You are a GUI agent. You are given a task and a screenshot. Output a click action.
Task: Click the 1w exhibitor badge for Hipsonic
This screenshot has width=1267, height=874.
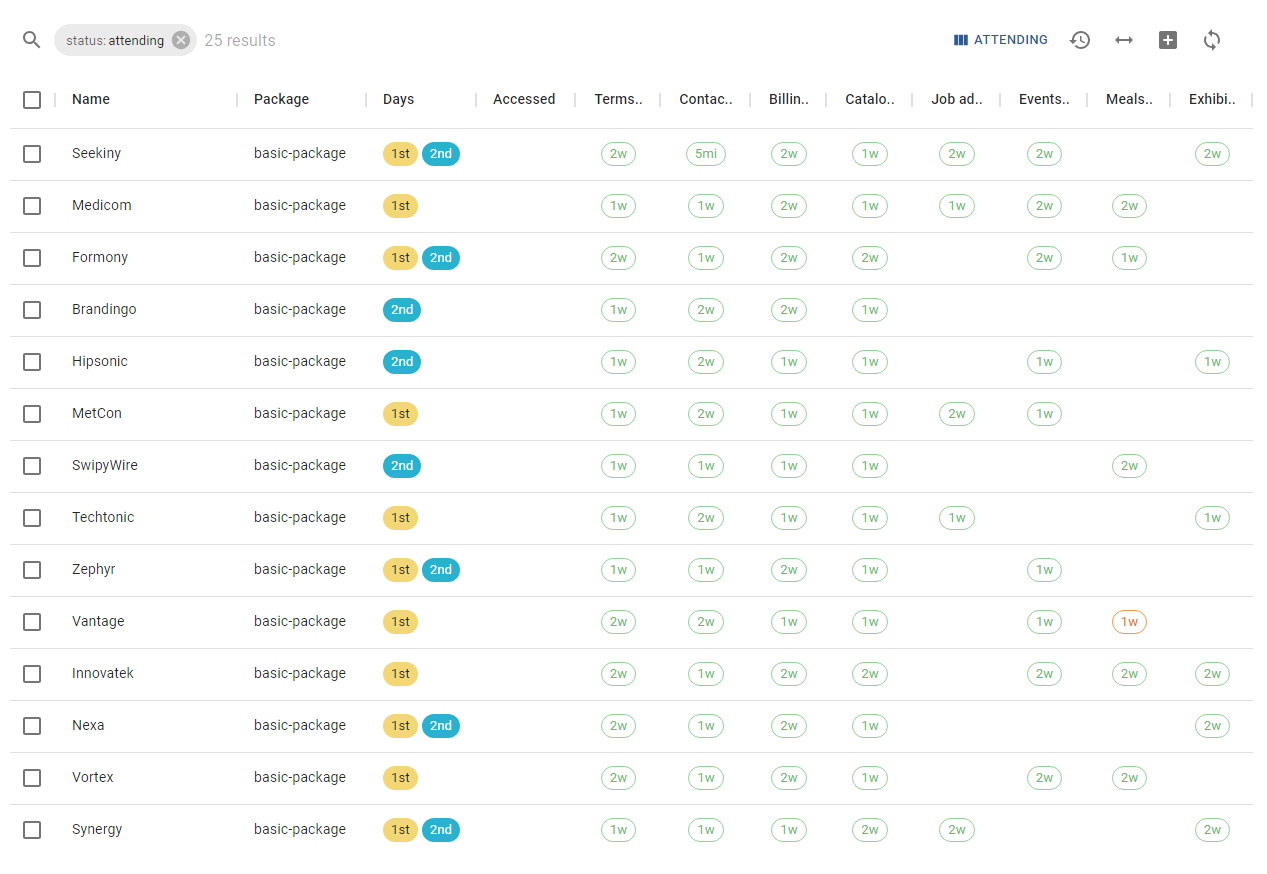click(x=1212, y=362)
